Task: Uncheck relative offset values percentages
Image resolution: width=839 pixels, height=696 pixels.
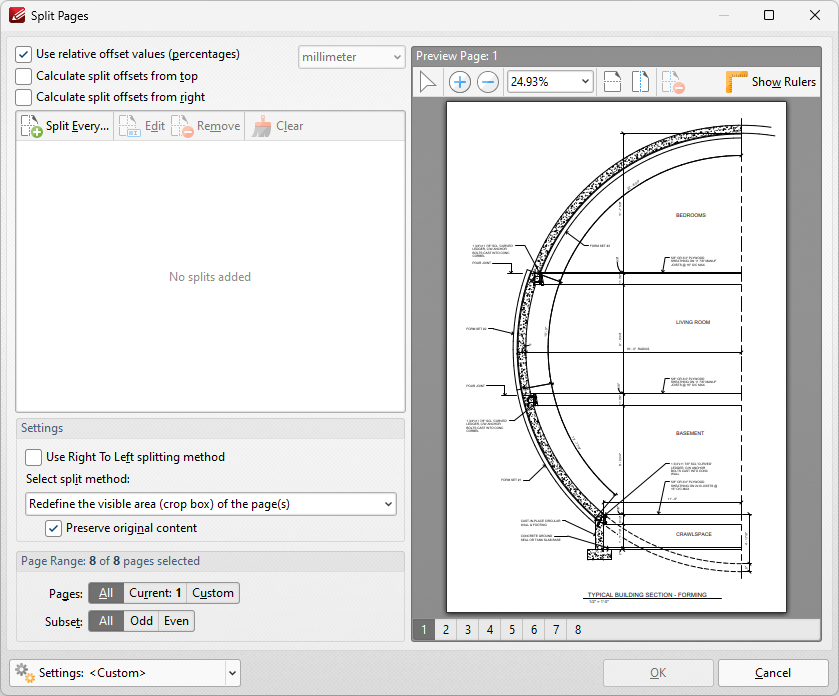Action: 23,54
